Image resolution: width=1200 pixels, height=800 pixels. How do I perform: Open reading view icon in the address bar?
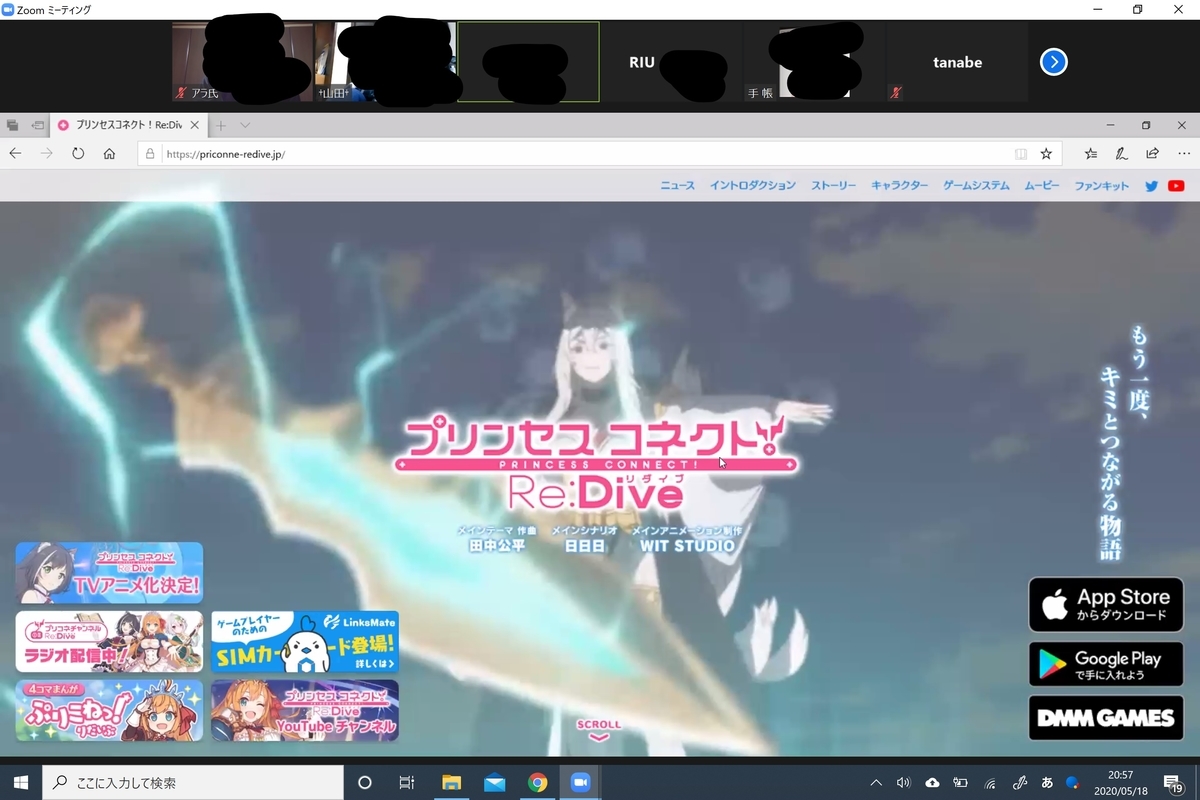tap(1021, 154)
